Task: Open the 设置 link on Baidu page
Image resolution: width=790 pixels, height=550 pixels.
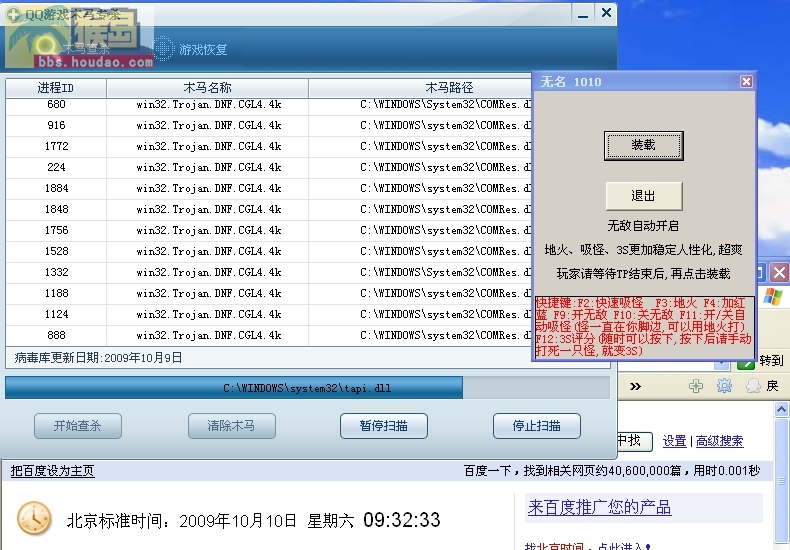Action: [x=674, y=441]
